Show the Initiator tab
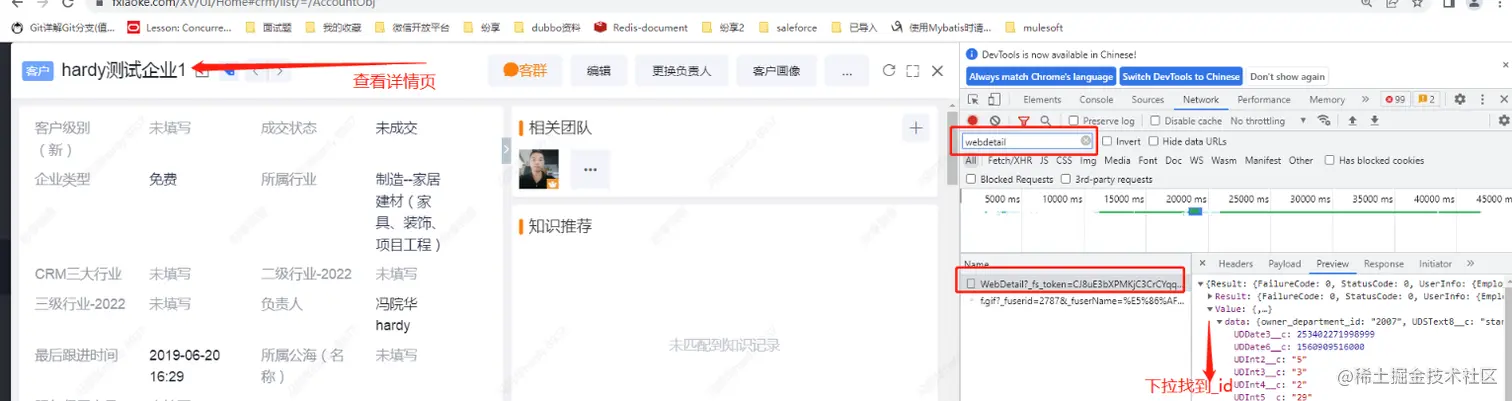 click(1435, 264)
